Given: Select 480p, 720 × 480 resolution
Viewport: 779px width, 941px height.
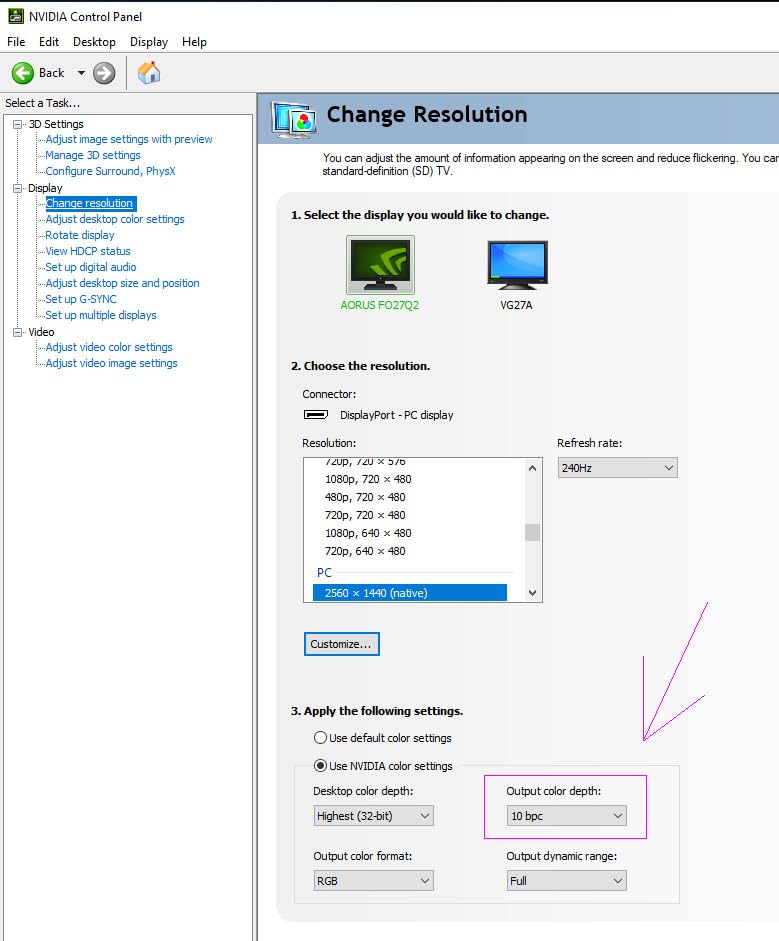Looking at the screenshot, I should click(365, 497).
